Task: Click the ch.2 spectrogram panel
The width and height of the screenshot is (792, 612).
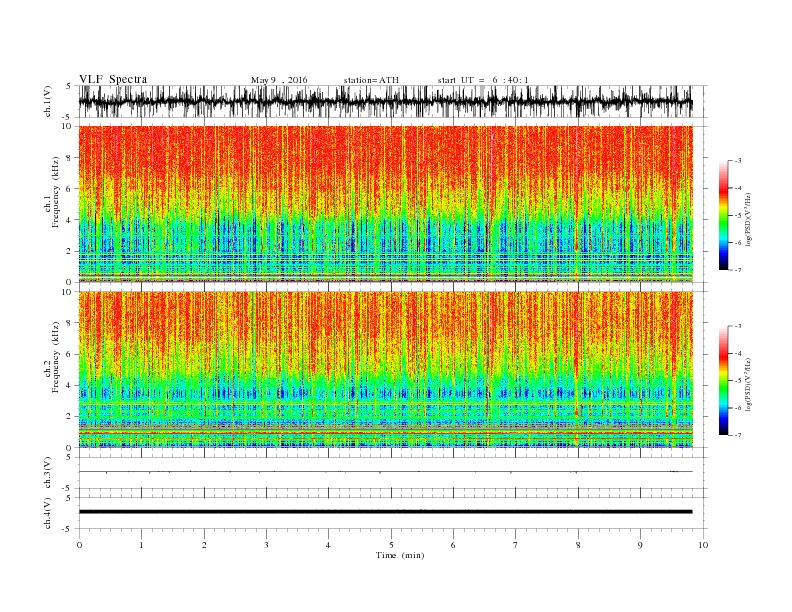Action: [x=385, y=370]
